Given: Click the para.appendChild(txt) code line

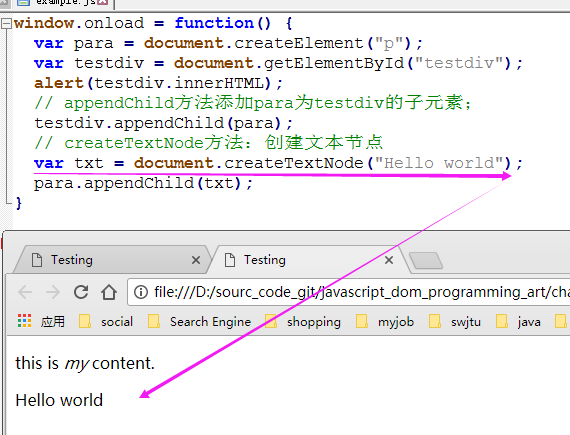Looking at the screenshot, I should pos(143,183).
